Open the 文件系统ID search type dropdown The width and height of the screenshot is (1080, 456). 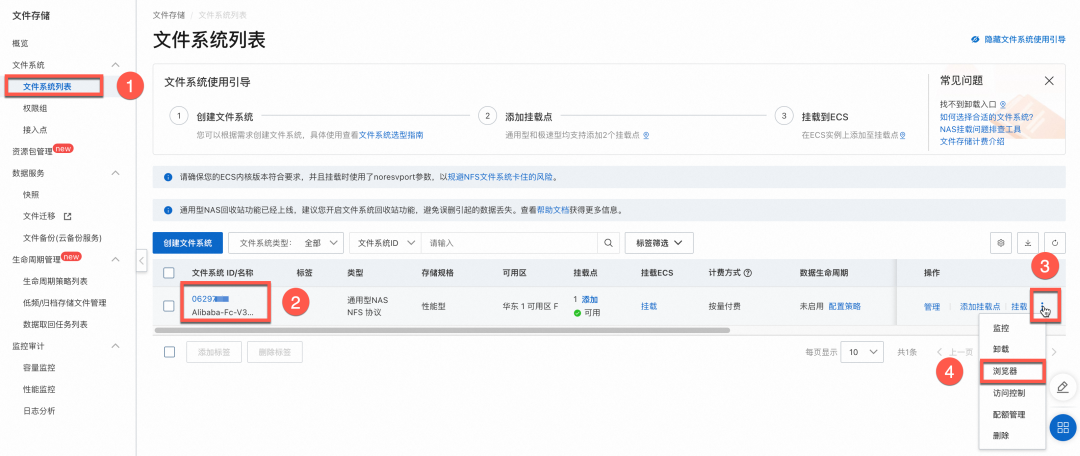click(x=385, y=243)
